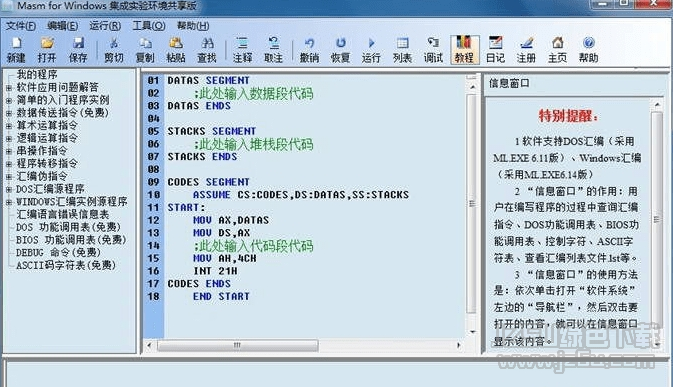Click the 信息窗口 panel title

(x=509, y=83)
